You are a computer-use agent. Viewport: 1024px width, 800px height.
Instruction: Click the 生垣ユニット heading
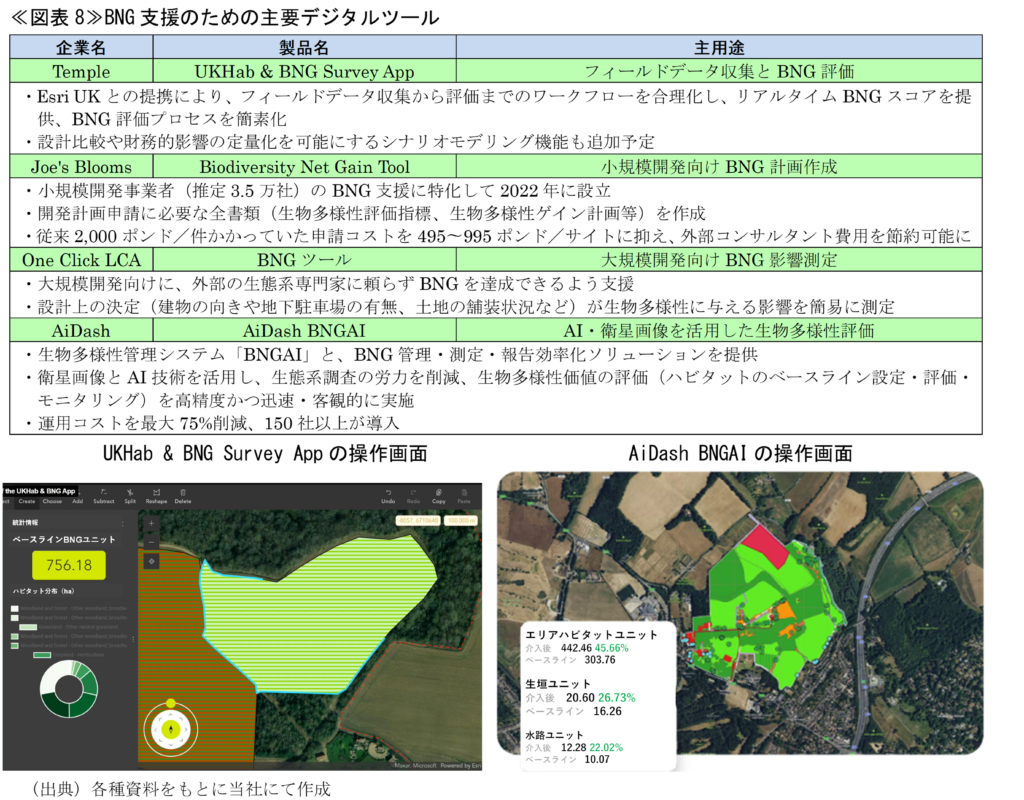click(x=558, y=684)
